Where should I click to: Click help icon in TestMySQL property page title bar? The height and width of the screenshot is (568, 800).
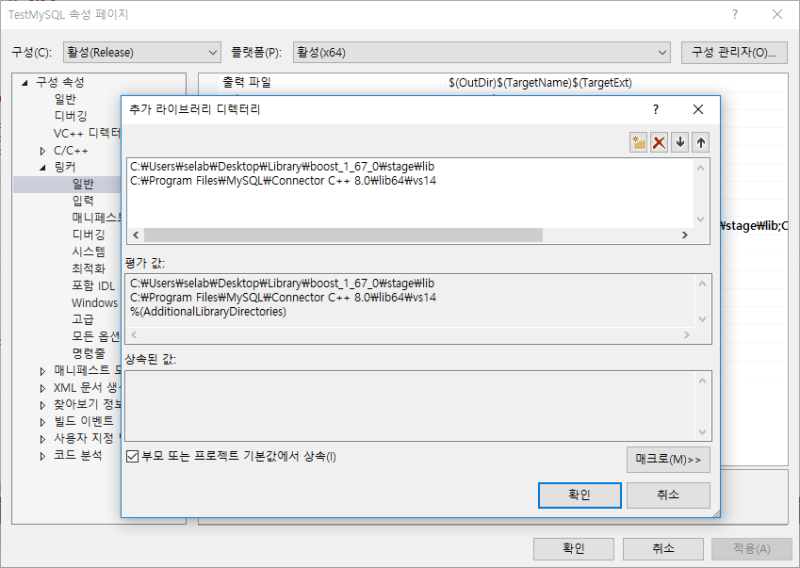pos(735,14)
